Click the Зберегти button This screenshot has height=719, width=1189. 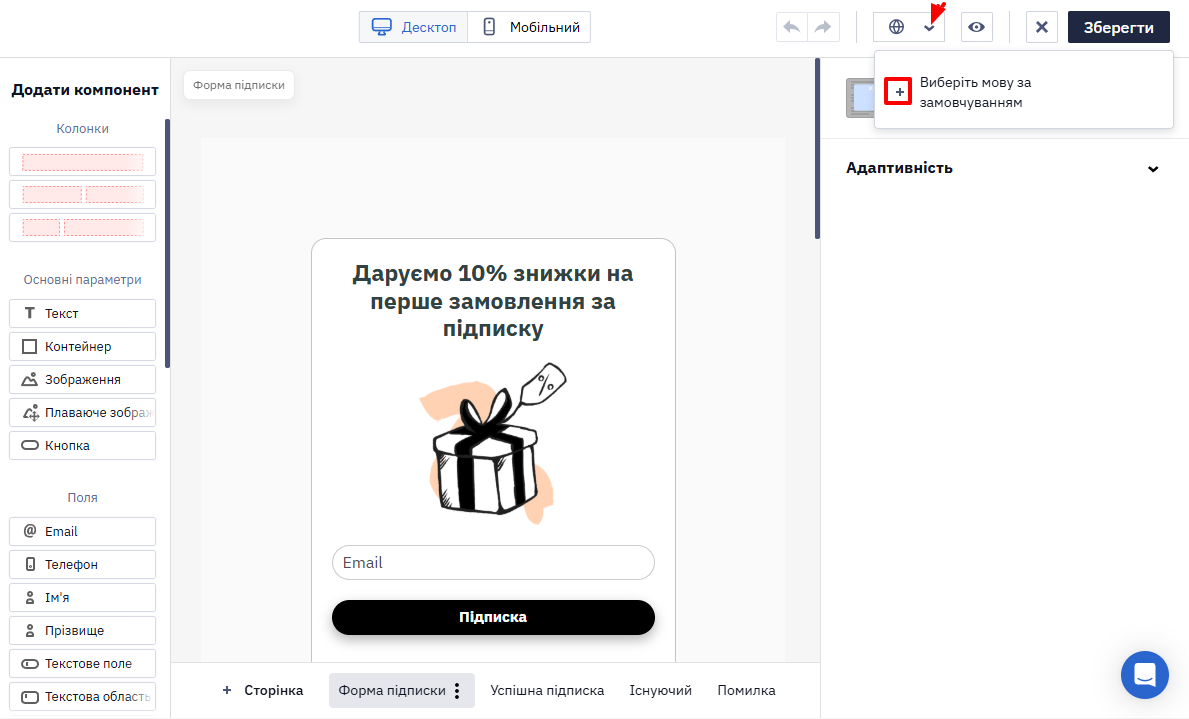(x=1118, y=27)
